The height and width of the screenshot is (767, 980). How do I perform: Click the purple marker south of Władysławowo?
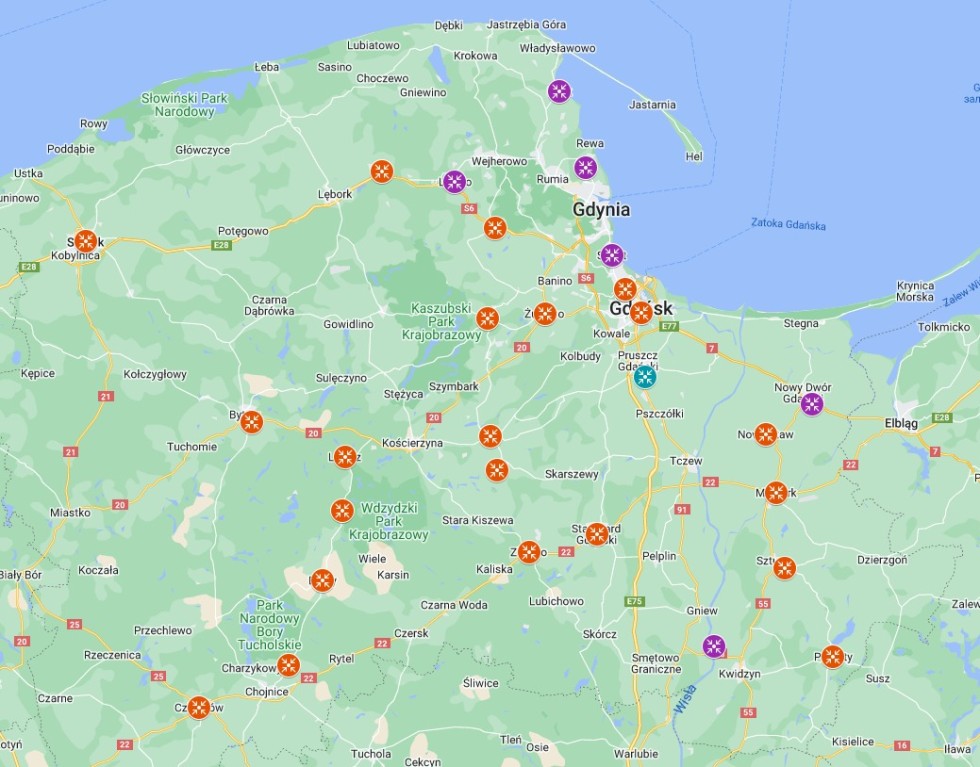point(559,91)
